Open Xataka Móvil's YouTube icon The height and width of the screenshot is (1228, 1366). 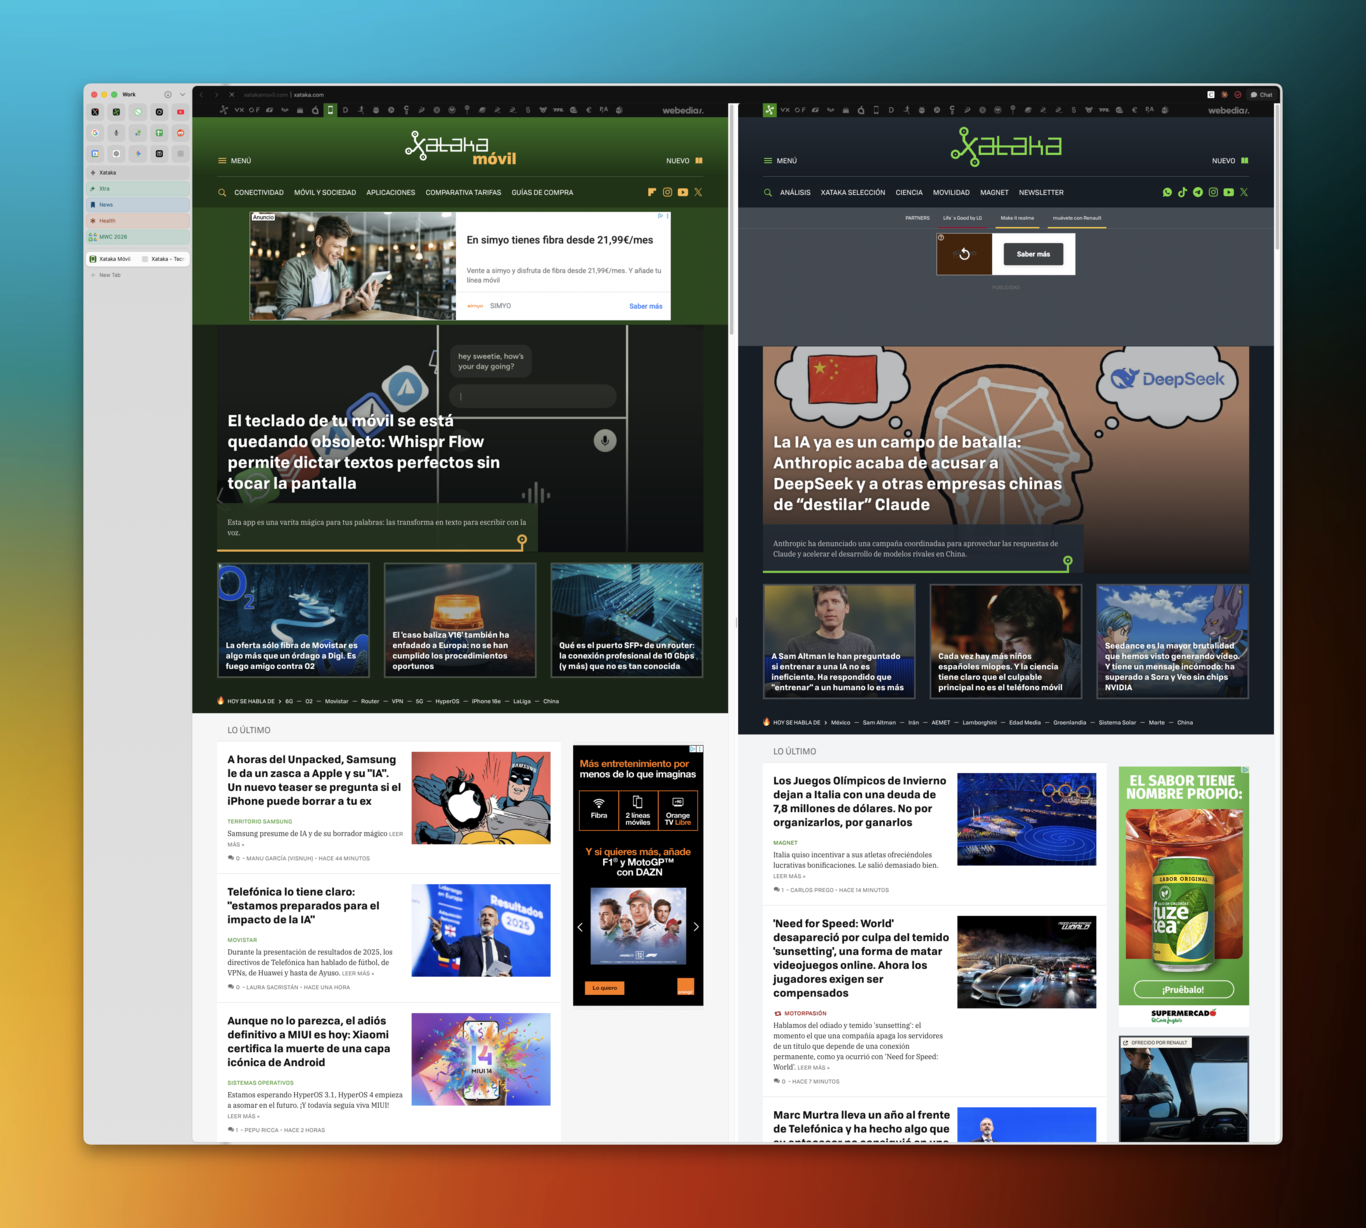pos(682,192)
